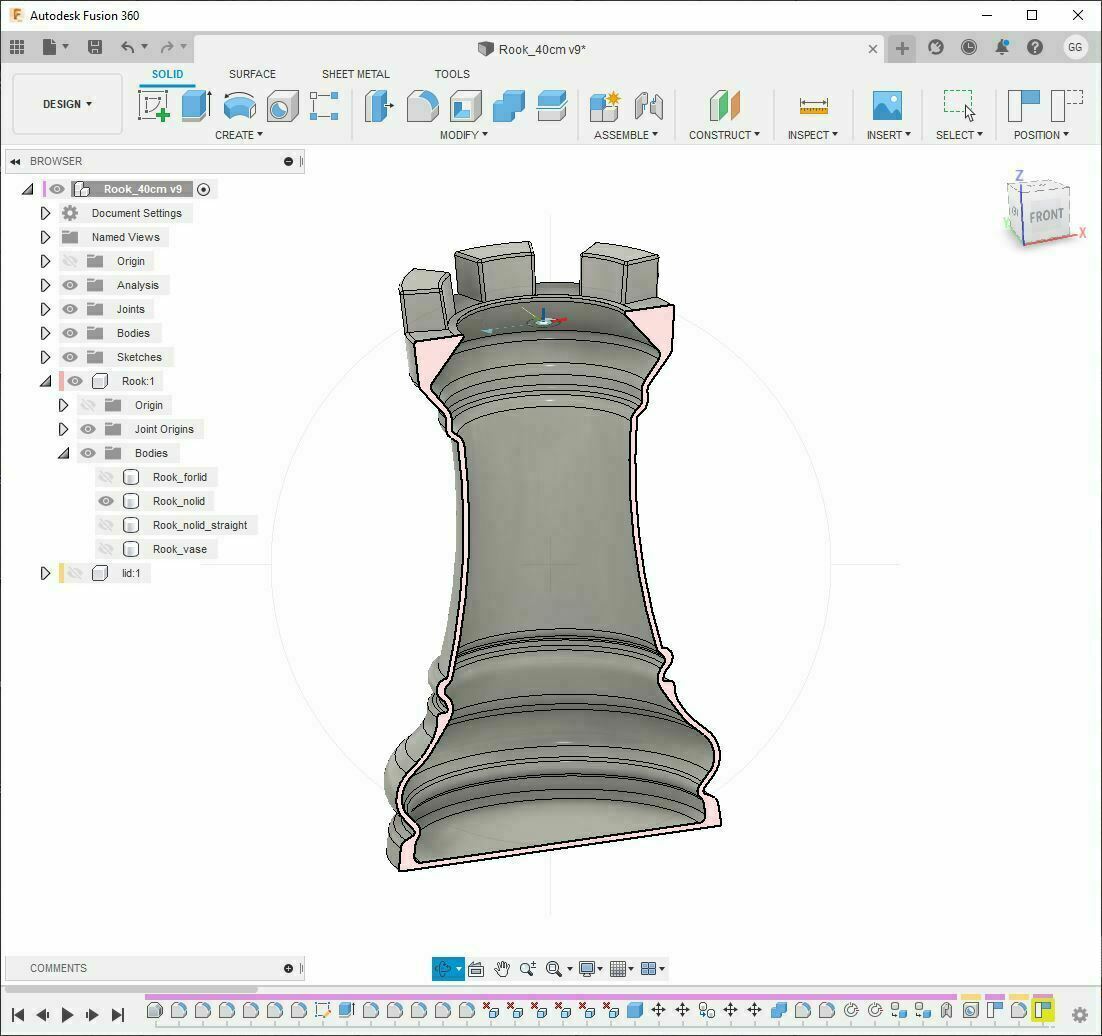Switch to the Sheet Metal tab
The width and height of the screenshot is (1102, 1036).
point(355,74)
